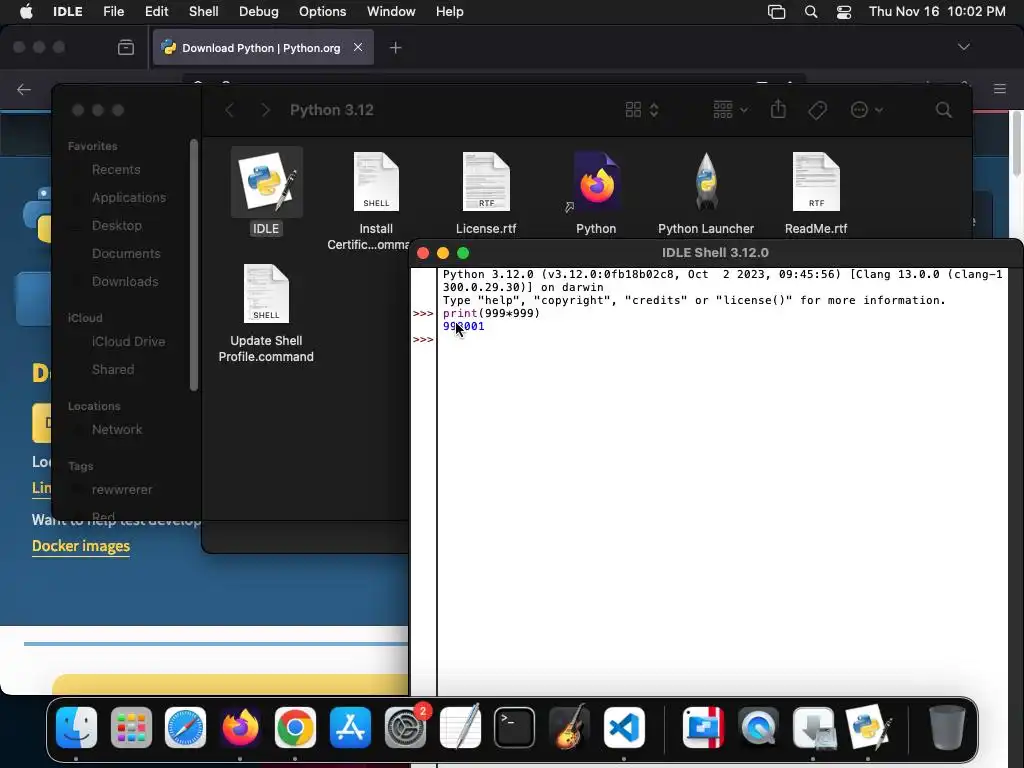Click the browser page scrollbar
Viewport: 1024px width, 768px height.
click(1016, 143)
